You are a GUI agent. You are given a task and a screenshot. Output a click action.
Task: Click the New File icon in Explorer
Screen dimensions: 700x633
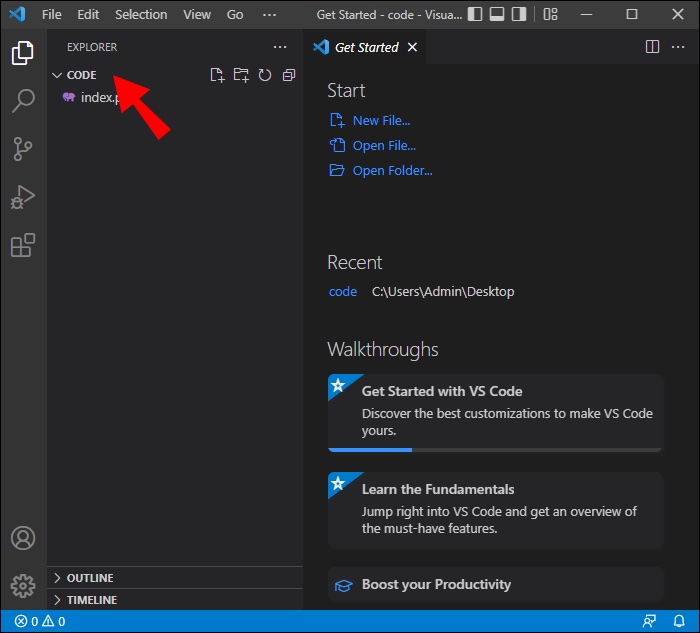coord(217,75)
